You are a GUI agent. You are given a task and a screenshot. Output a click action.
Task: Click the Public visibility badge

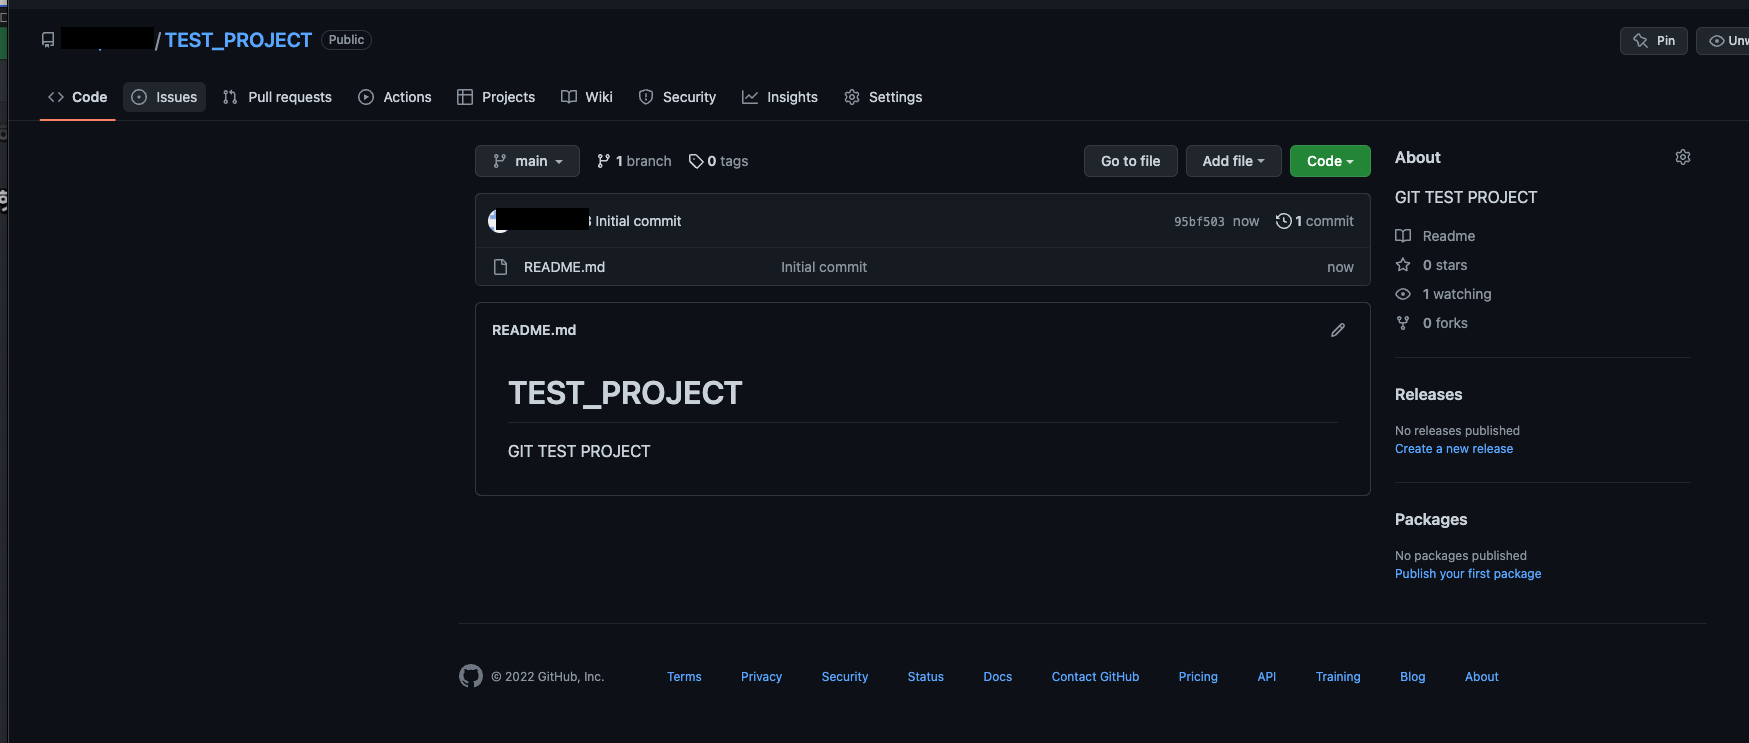346,40
